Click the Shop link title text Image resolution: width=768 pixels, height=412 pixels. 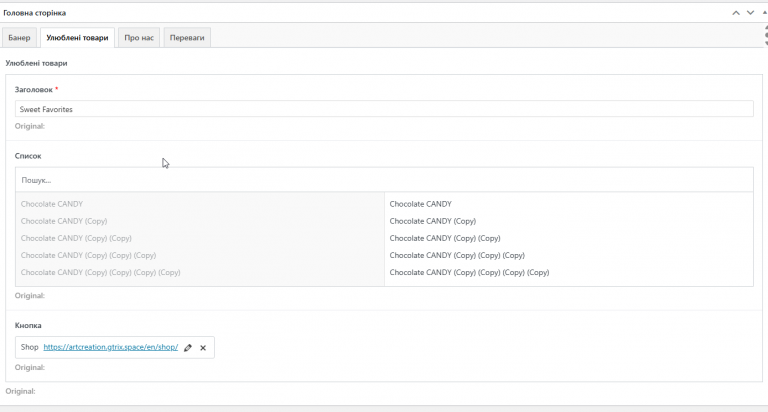pyautogui.click(x=29, y=347)
